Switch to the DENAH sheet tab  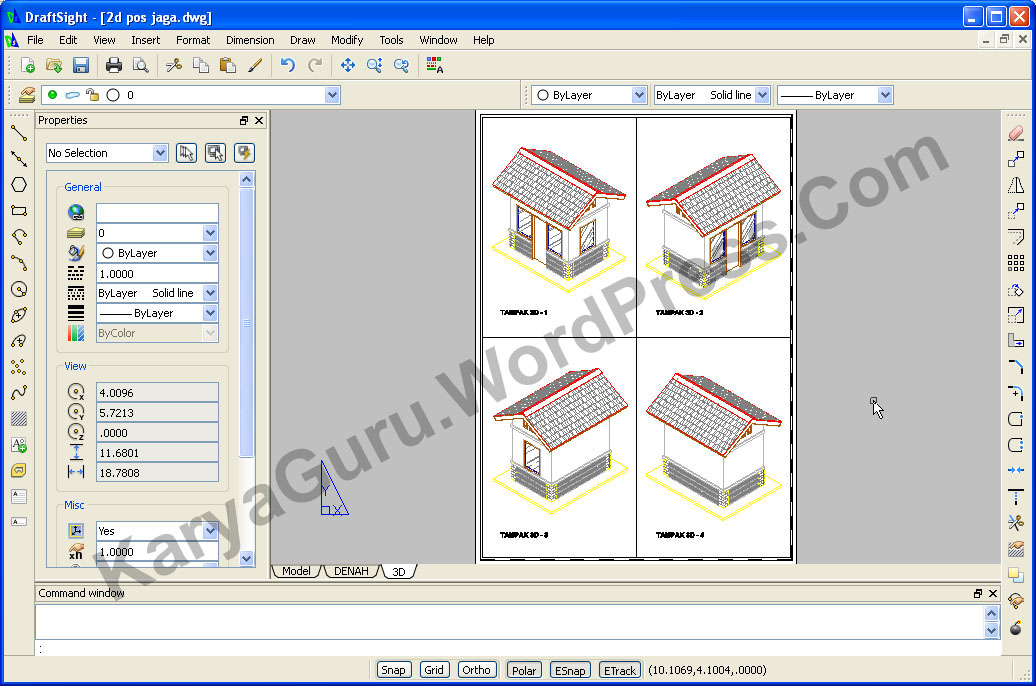pyautogui.click(x=351, y=572)
